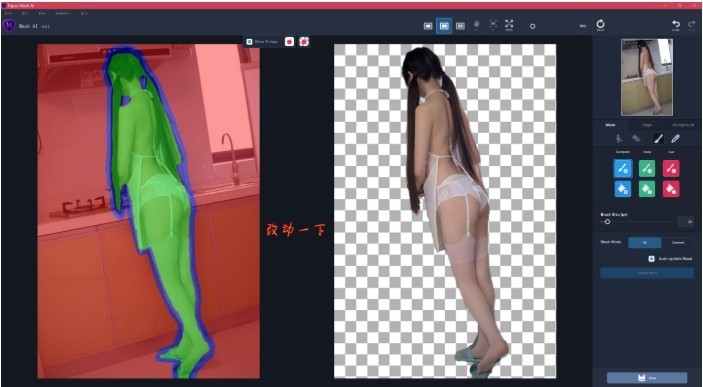Choose the greyed icon beside the person tool
This screenshot has width=703, height=387.
pyautogui.click(x=636, y=139)
